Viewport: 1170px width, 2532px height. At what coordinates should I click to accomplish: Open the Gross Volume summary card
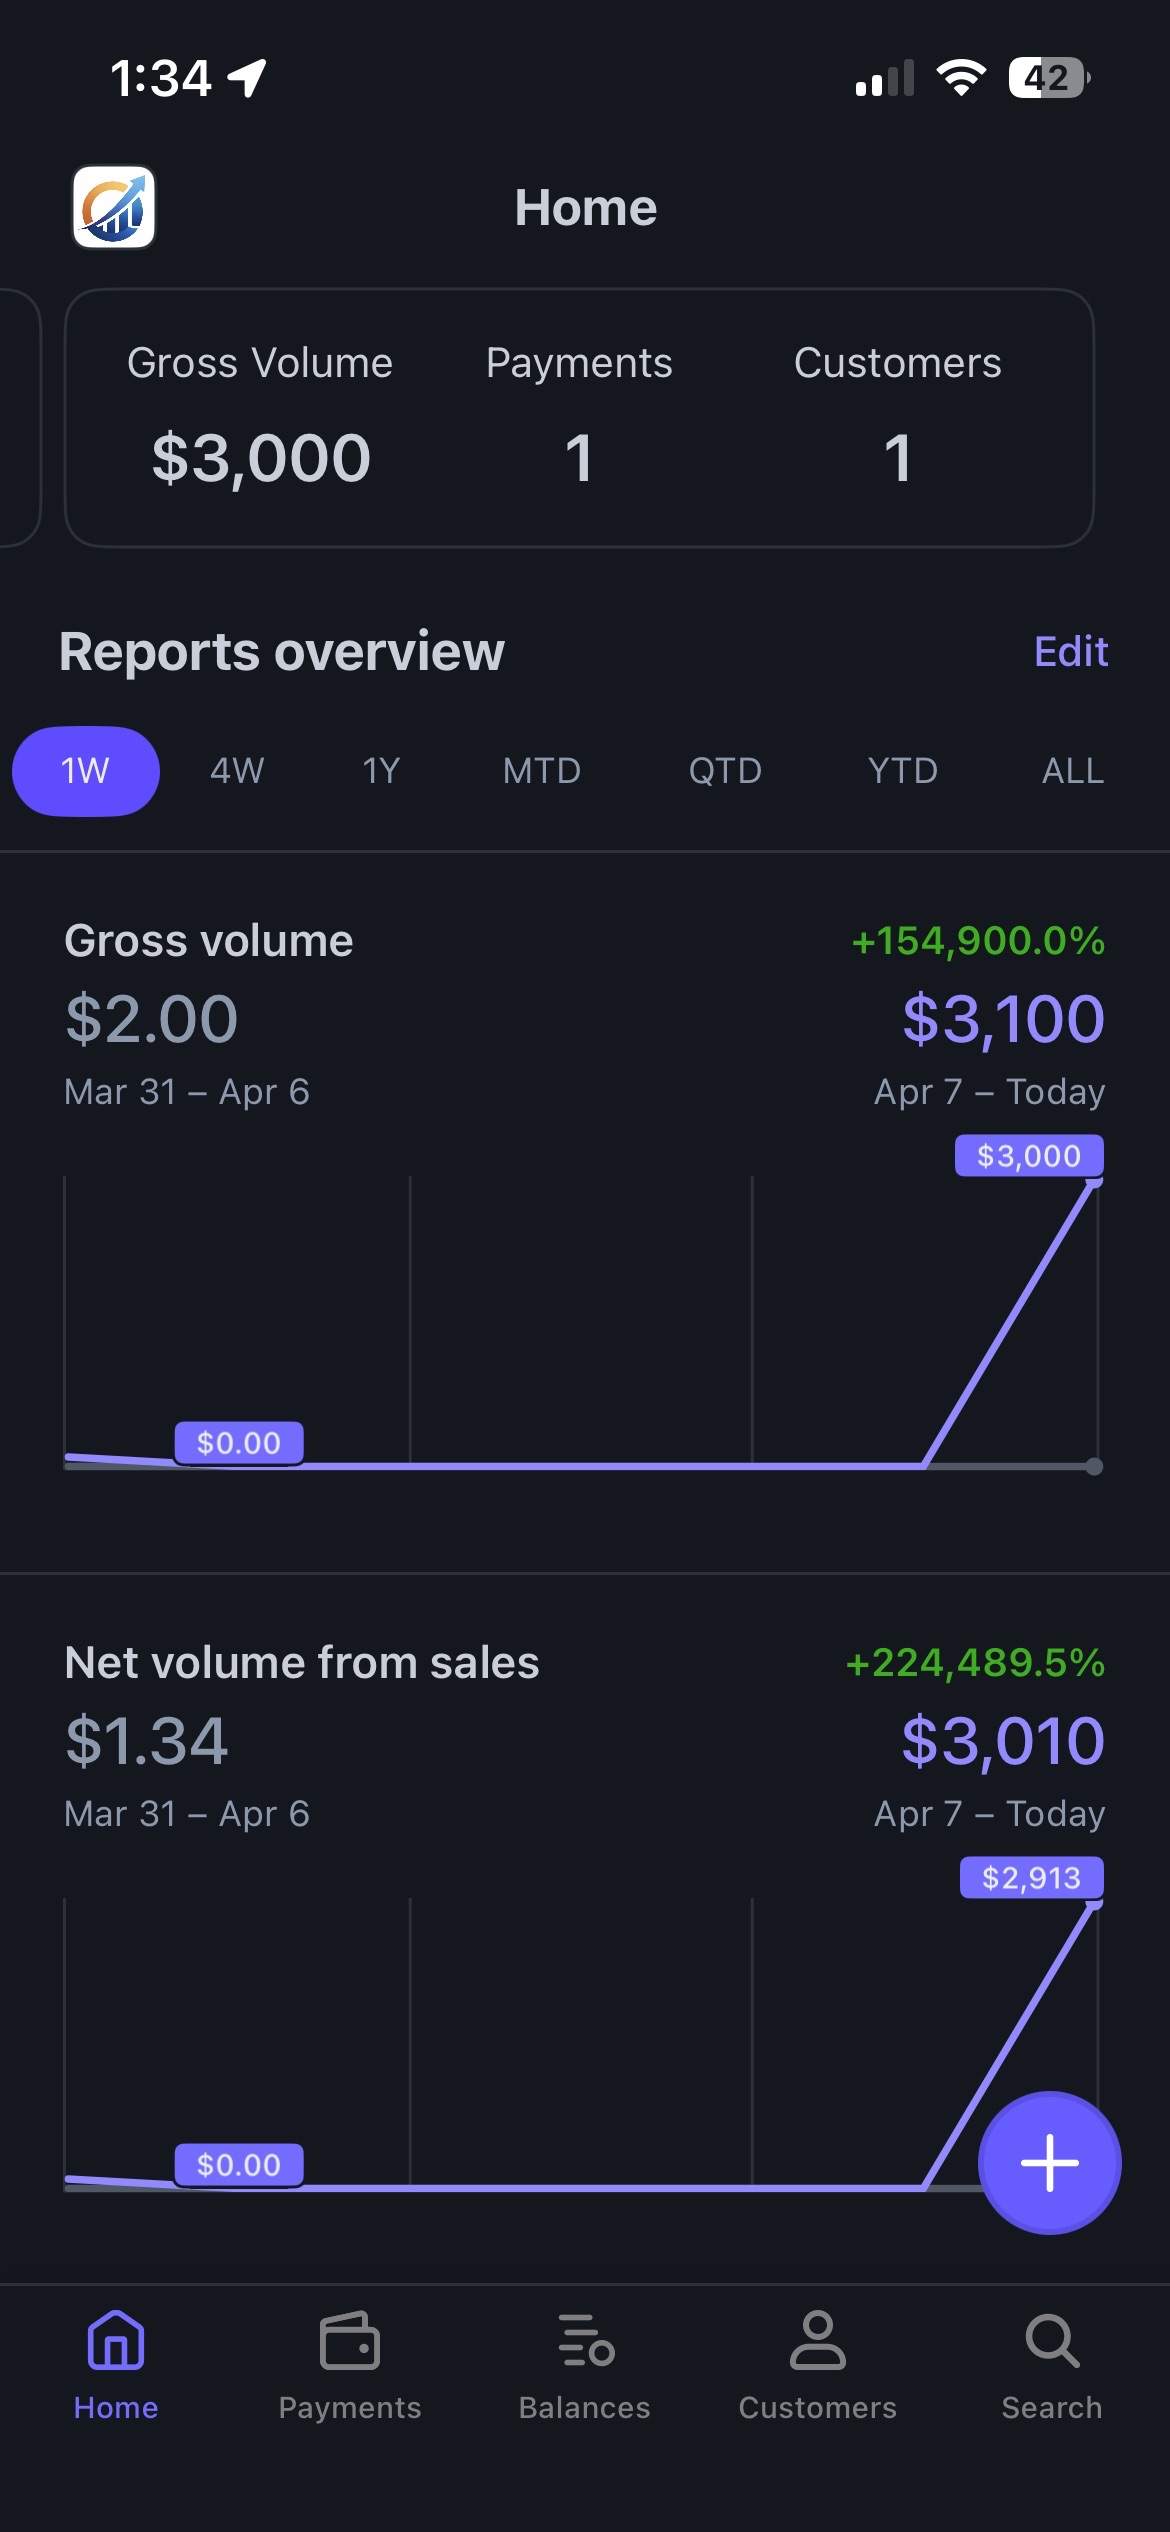tap(579, 418)
